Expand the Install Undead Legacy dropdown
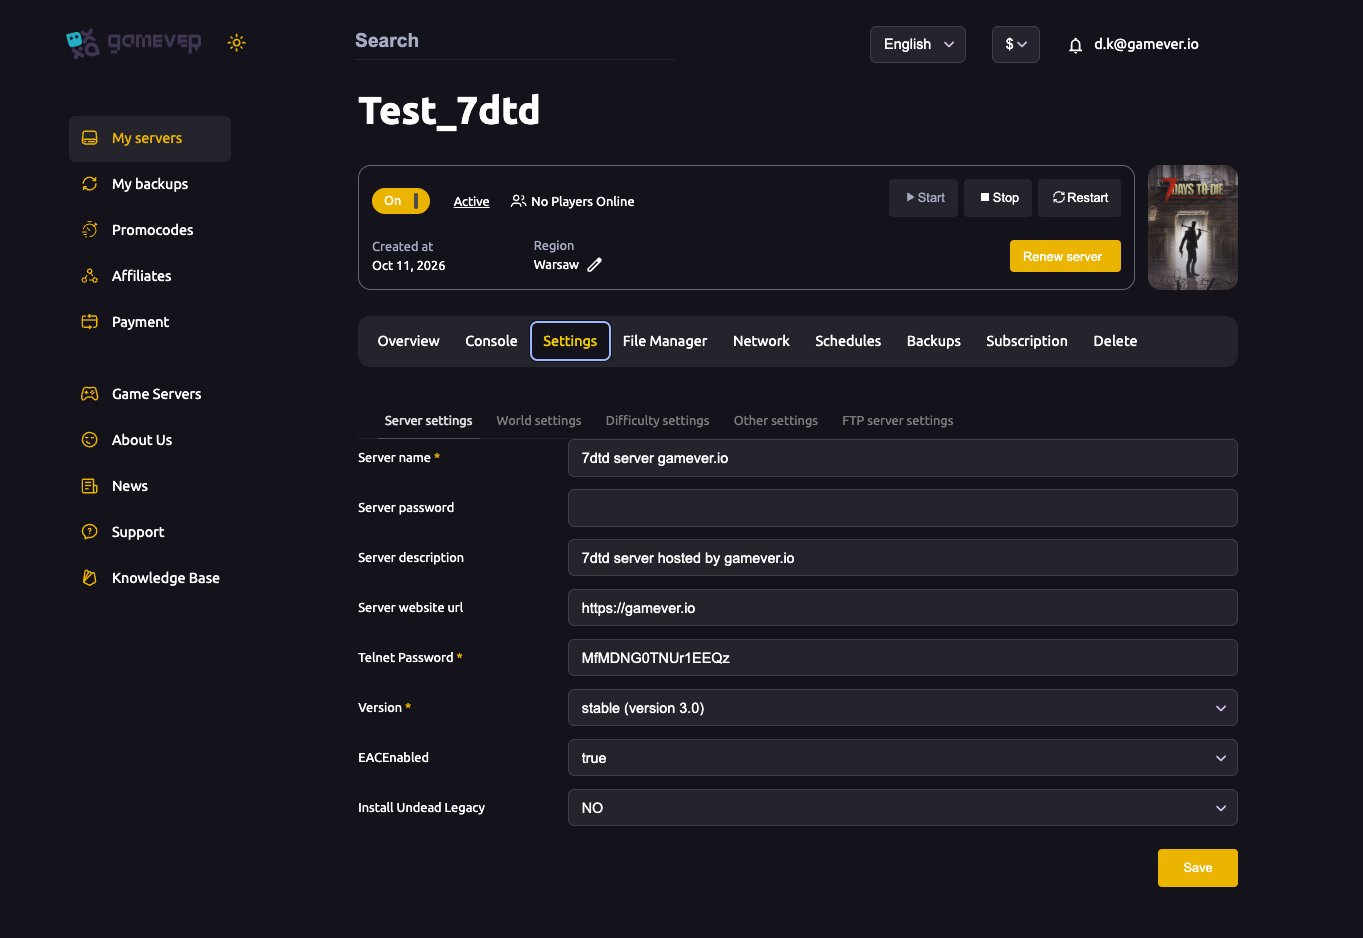The height and width of the screenshot is (938, 1363). (903, 808)
